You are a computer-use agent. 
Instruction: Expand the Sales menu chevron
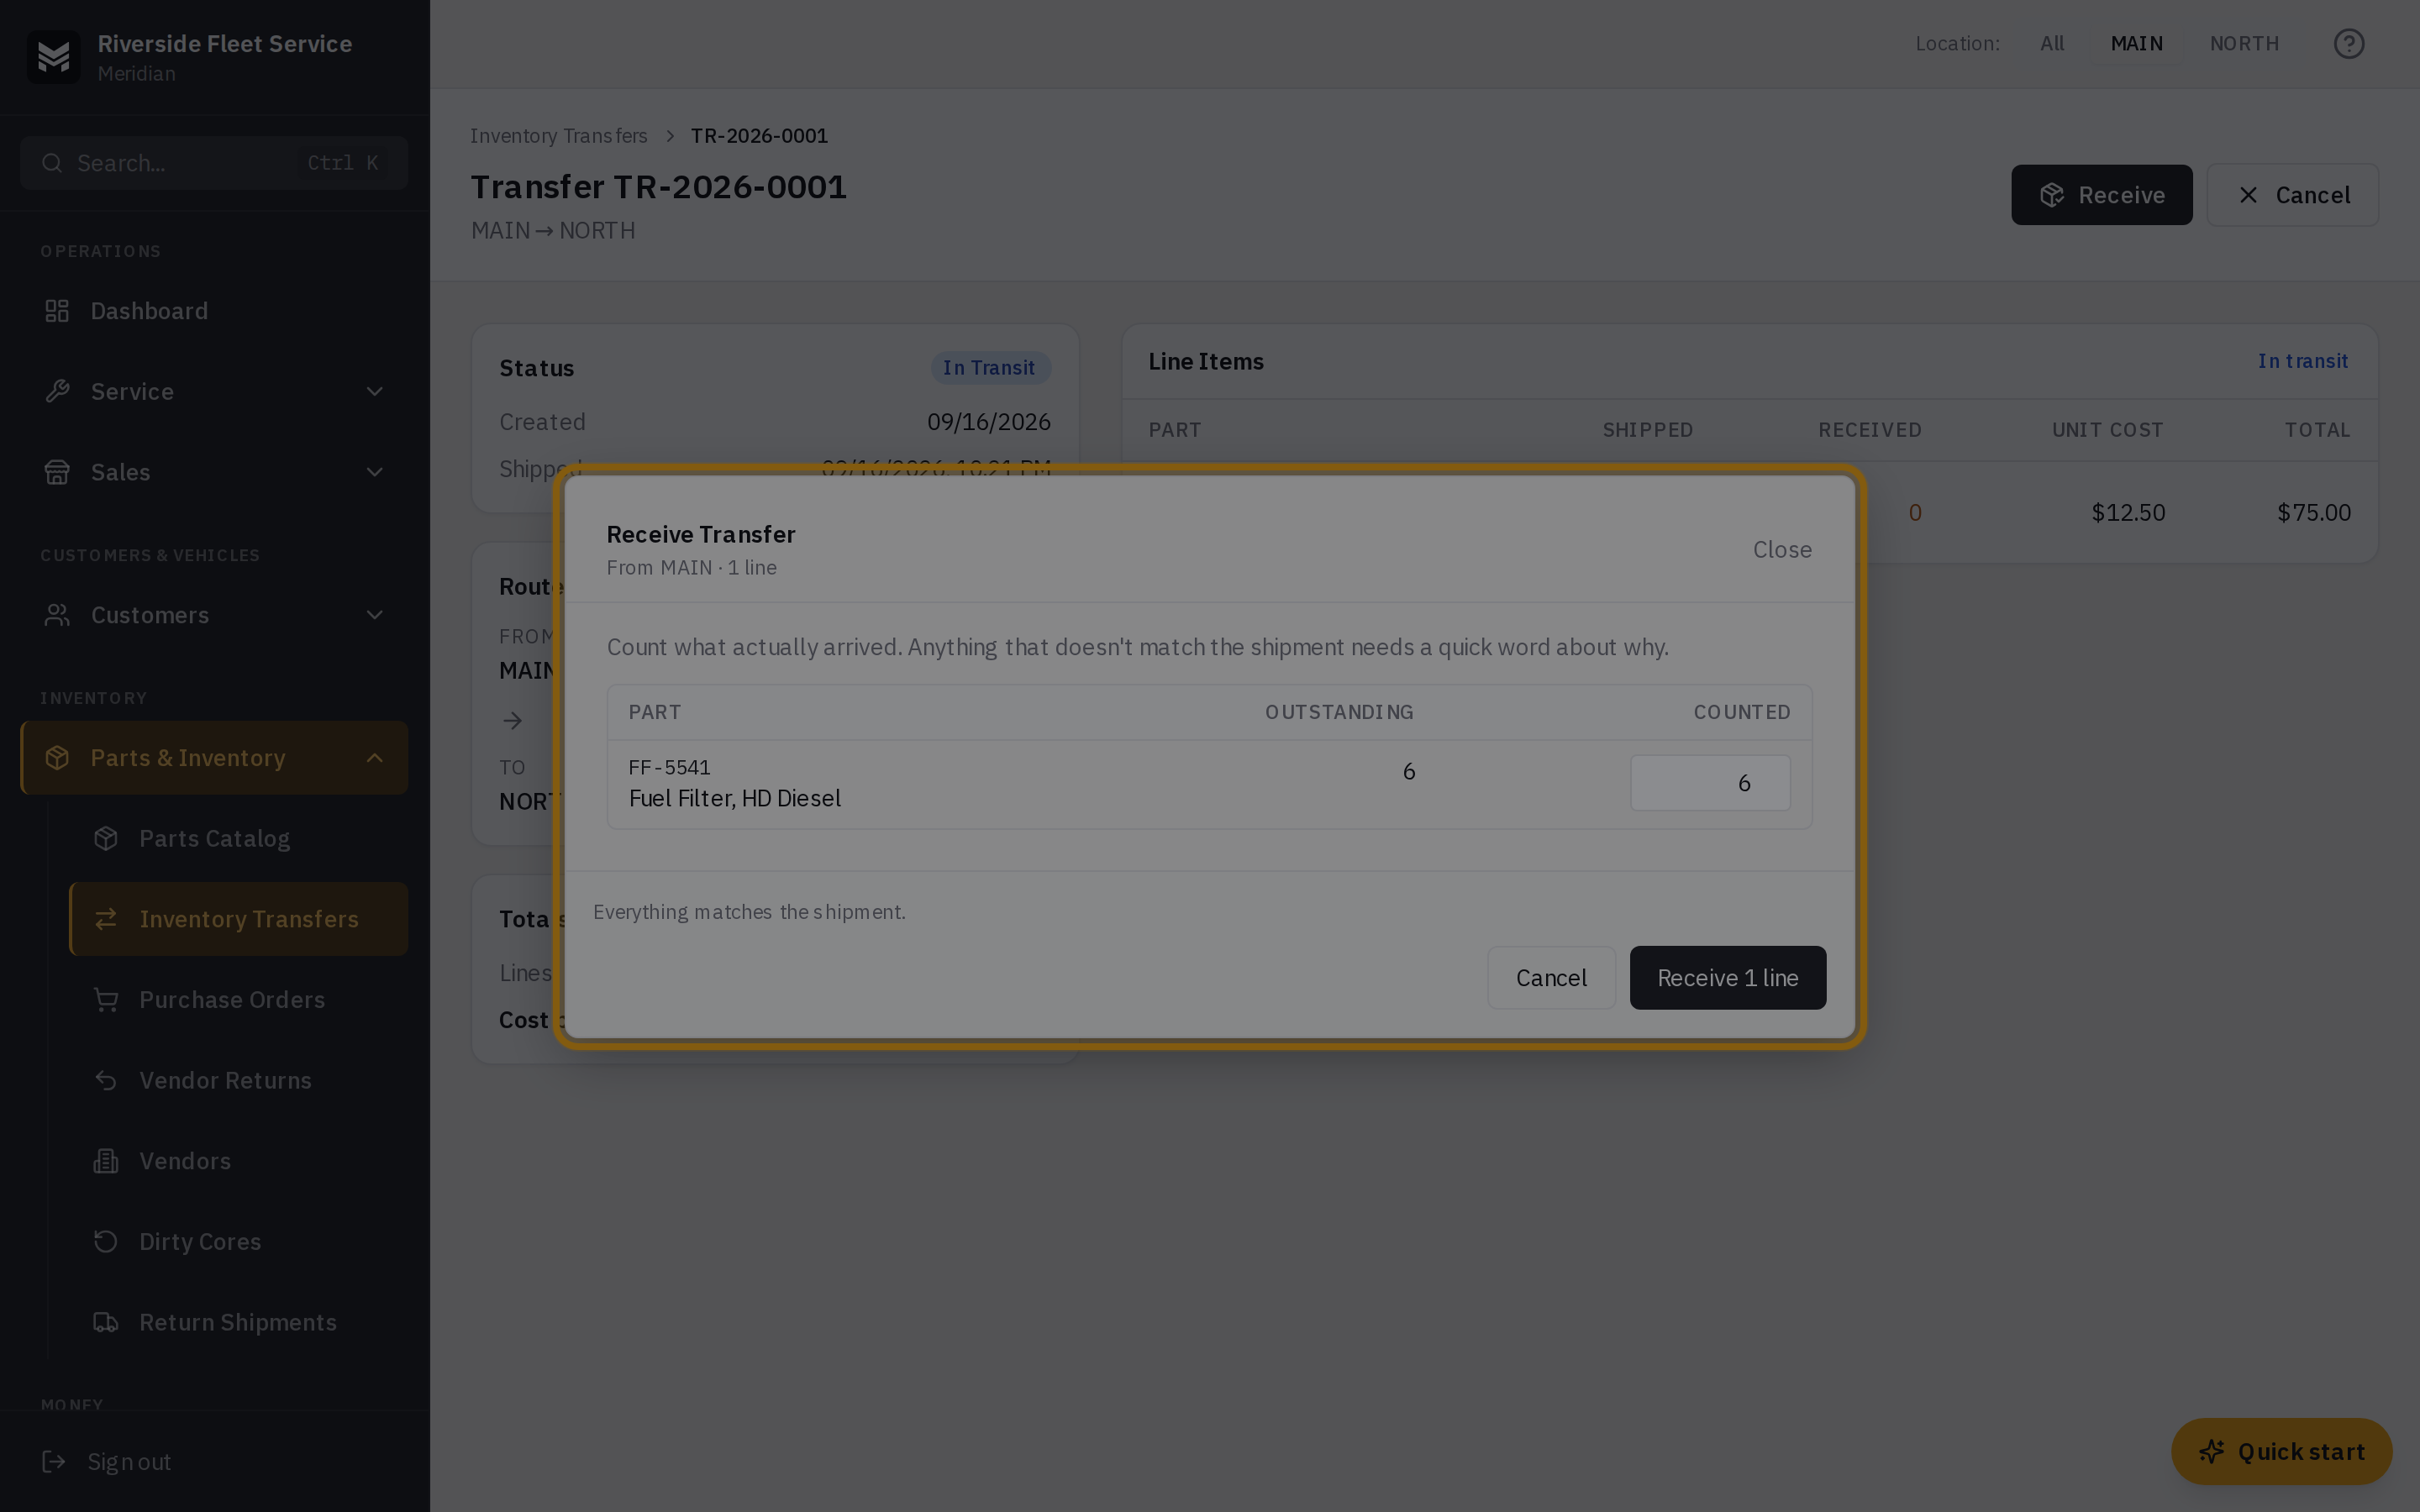(375, 472)
